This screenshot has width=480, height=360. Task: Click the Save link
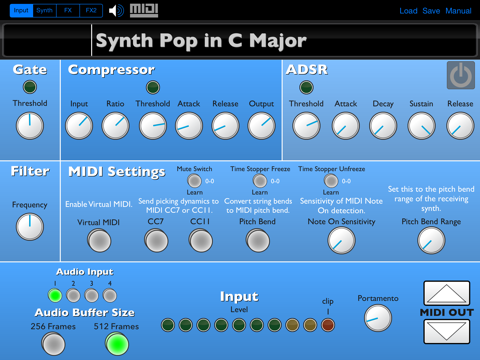point(431,11)
